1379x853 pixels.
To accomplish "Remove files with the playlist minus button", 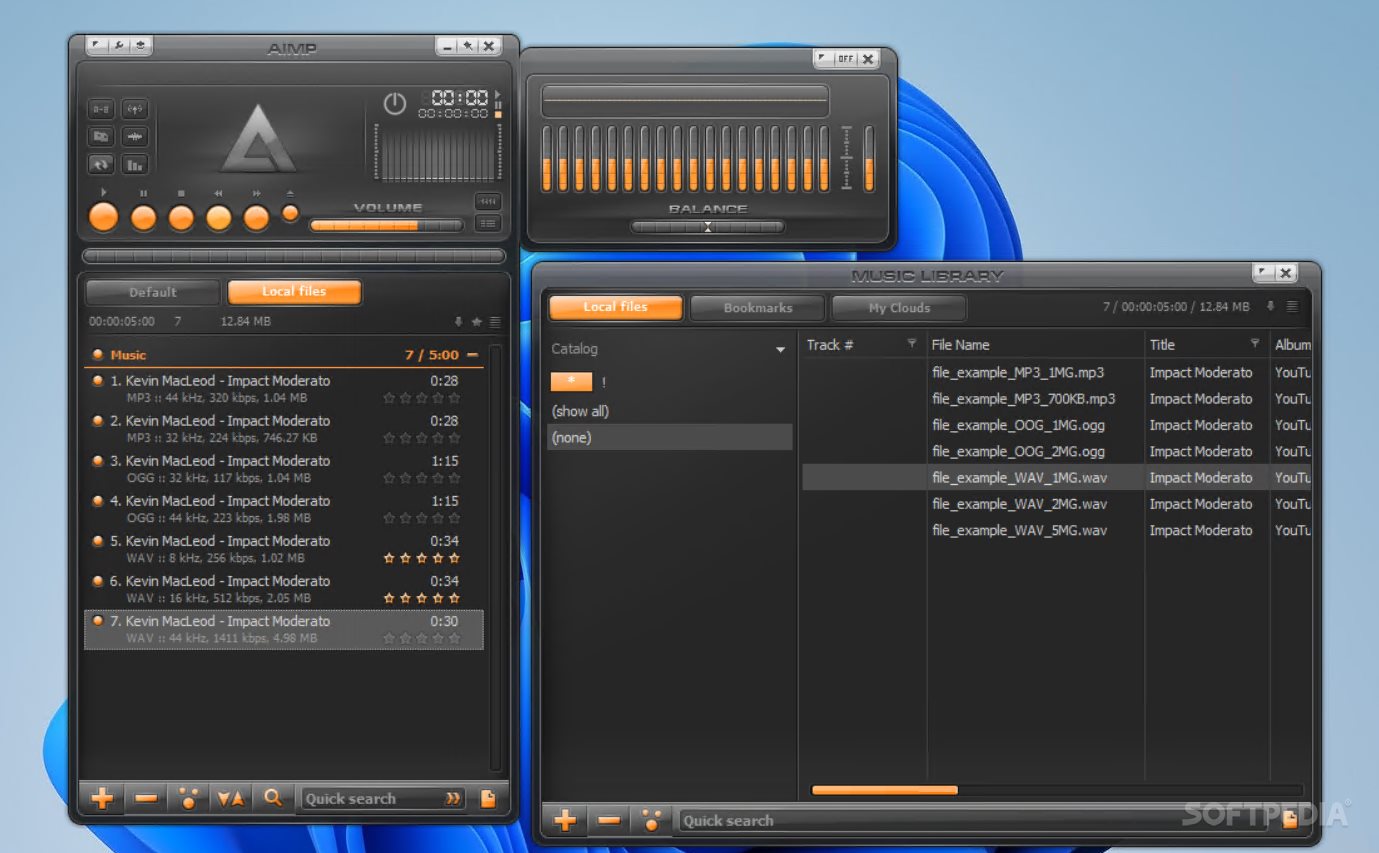I will click(x=146, y=798).
